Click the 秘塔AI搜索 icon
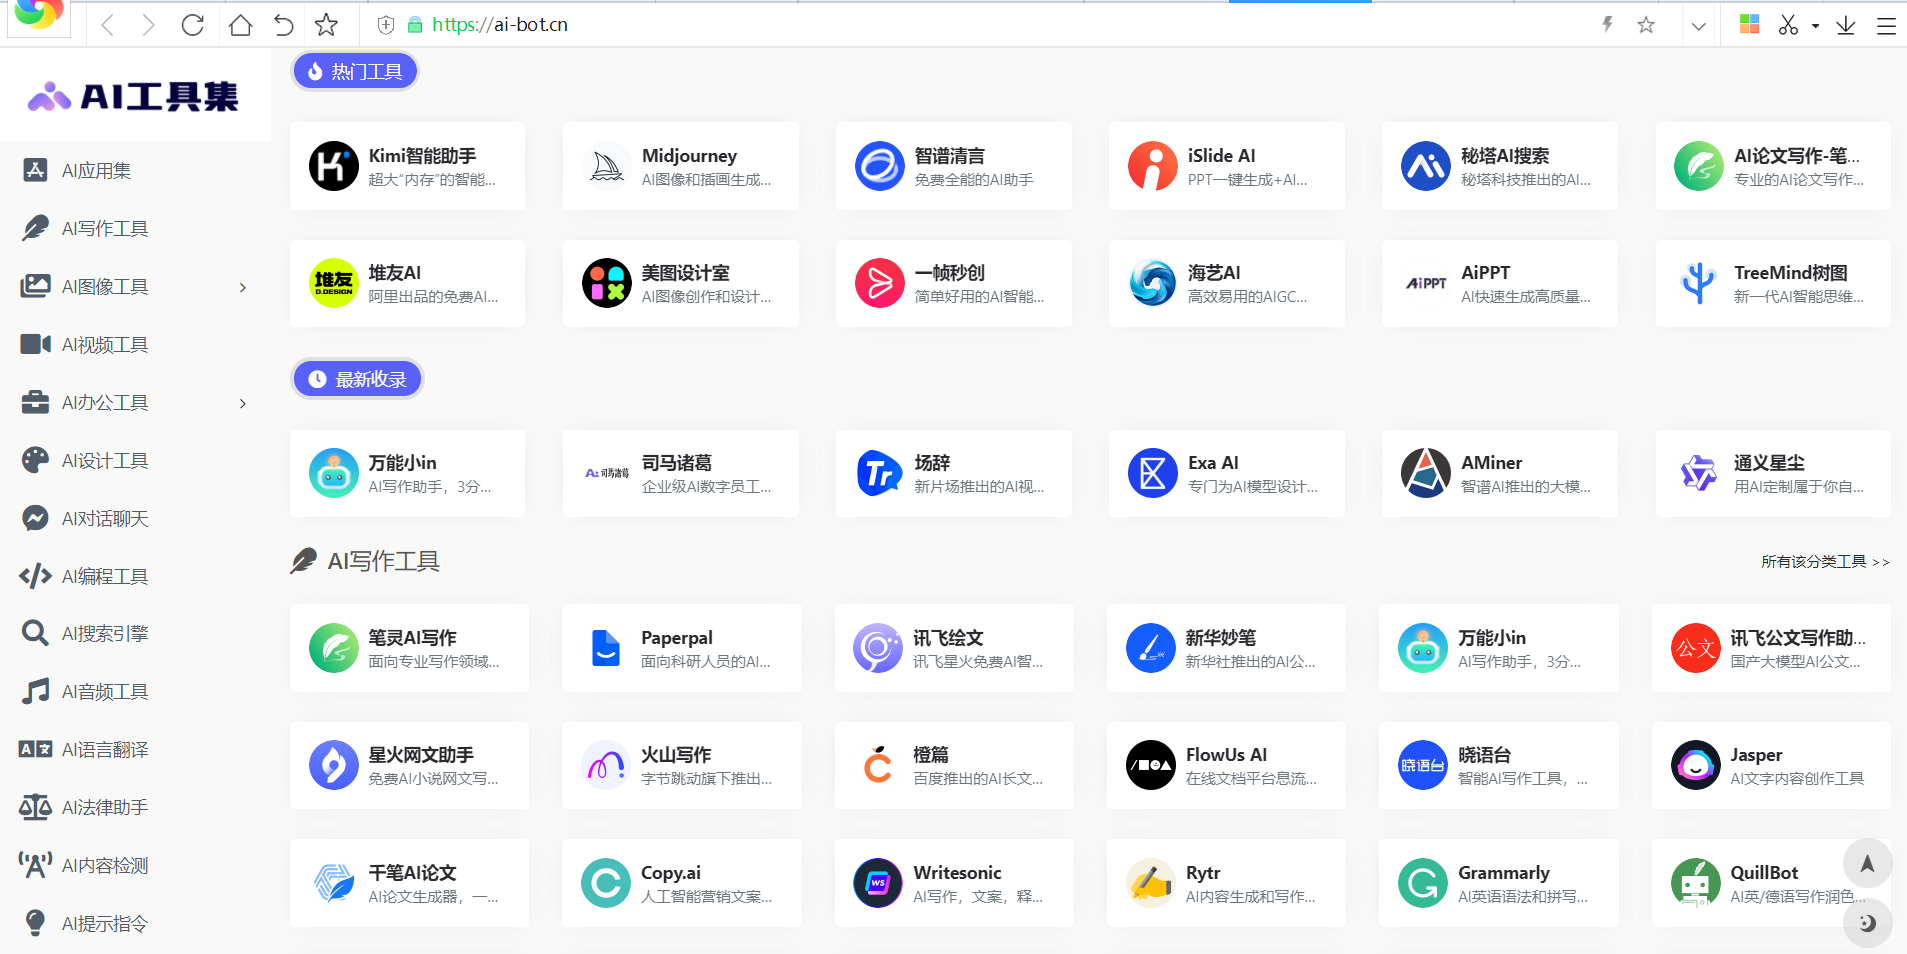The height and width of the screenshot is (954, 1907). (1426, 166)
